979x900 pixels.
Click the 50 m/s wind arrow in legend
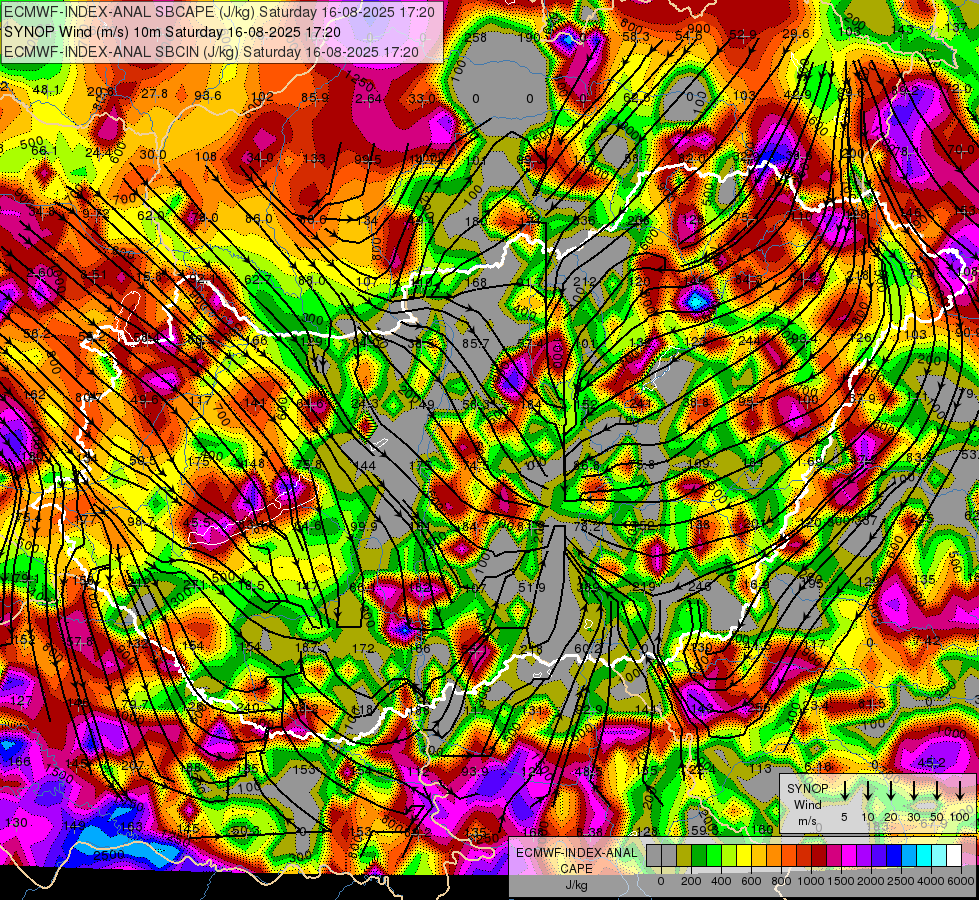[937, 790]
